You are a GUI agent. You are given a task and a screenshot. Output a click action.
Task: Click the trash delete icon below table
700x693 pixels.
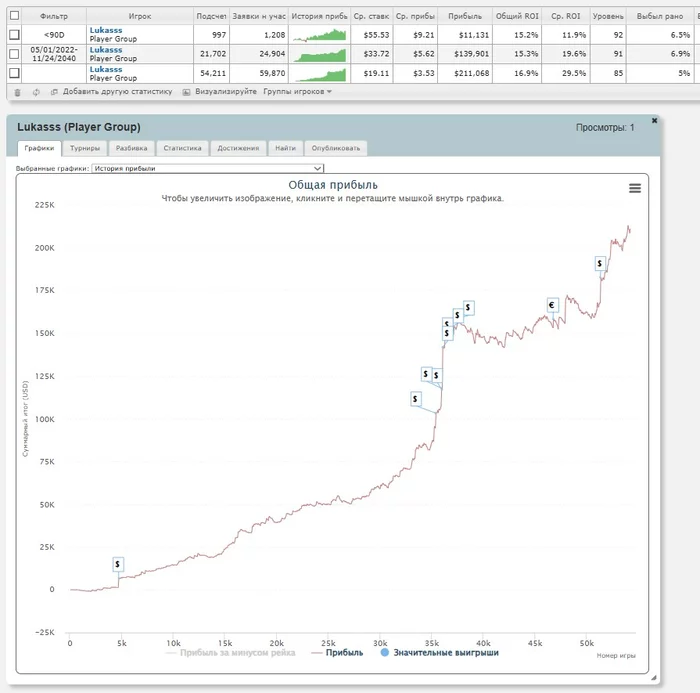coord(17,92)
